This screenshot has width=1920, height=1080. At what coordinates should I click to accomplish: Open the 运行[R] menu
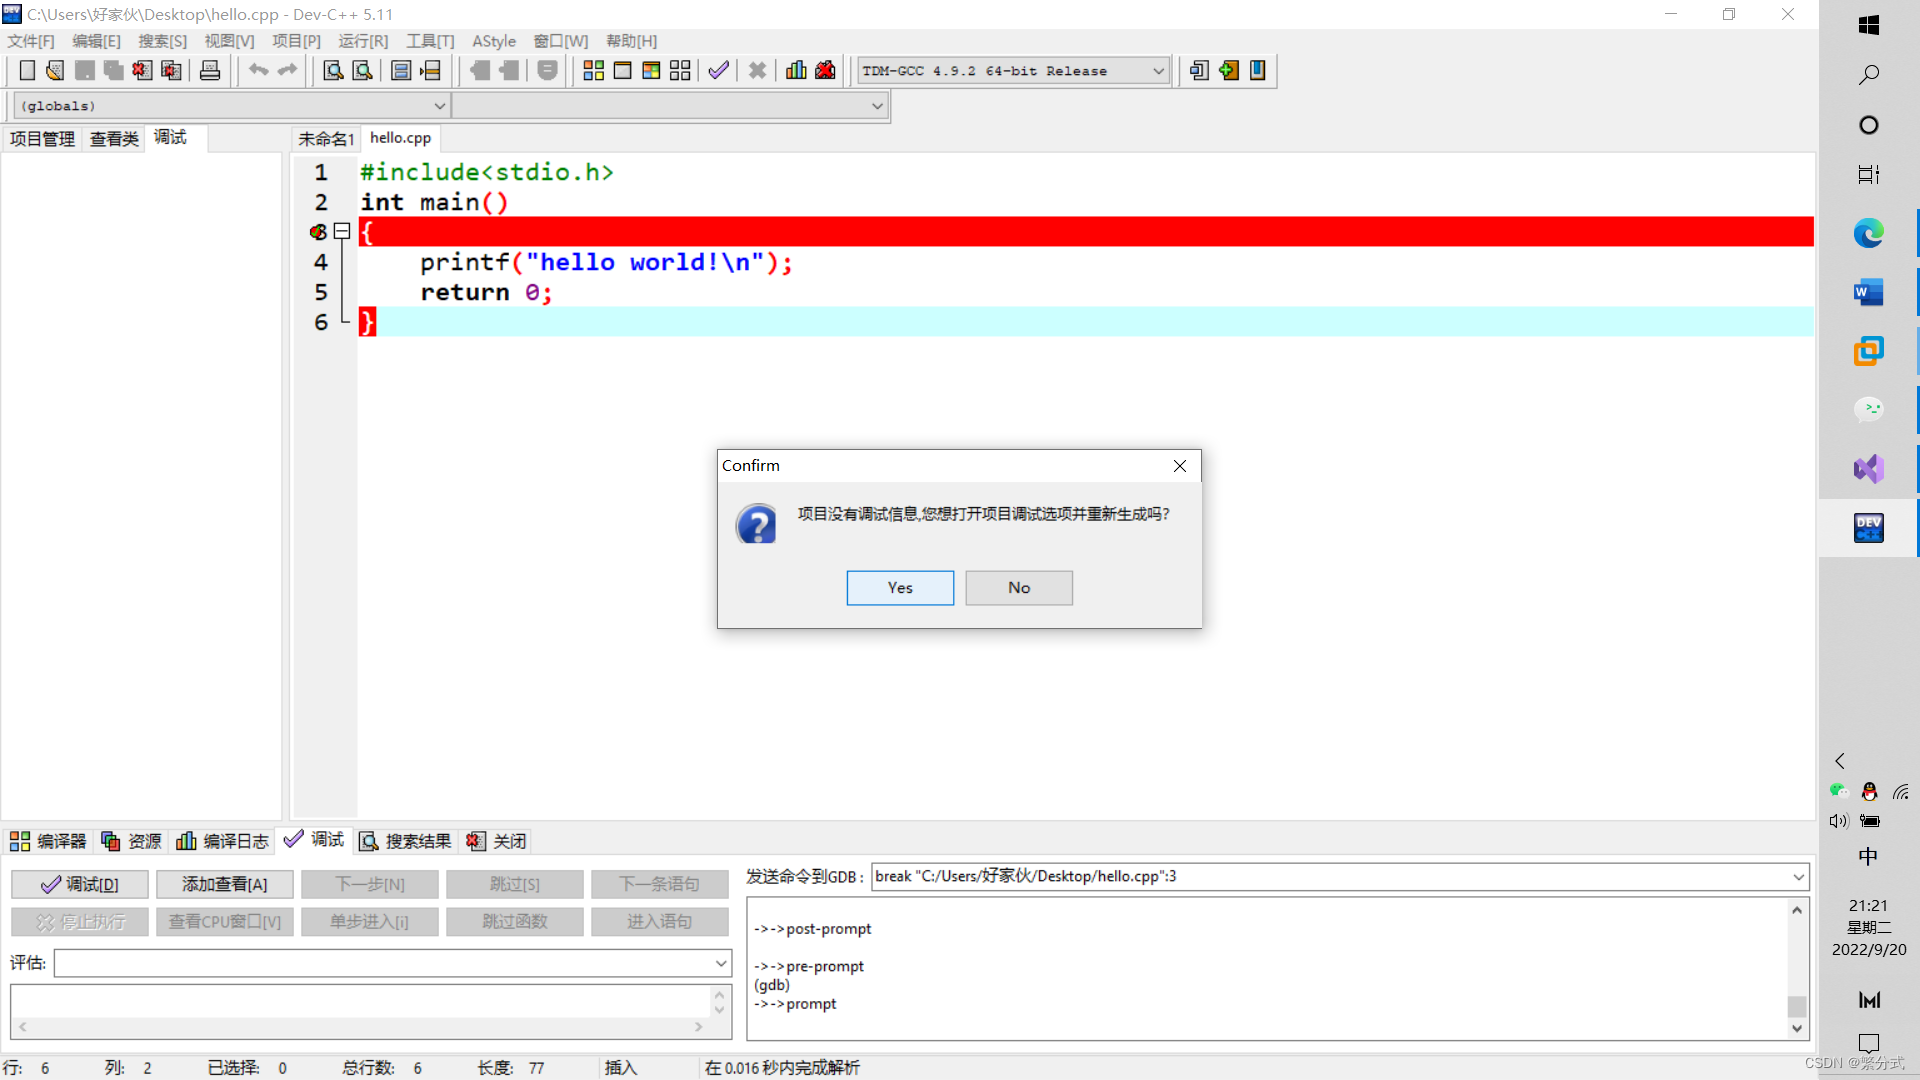click(x=363, y=41)
